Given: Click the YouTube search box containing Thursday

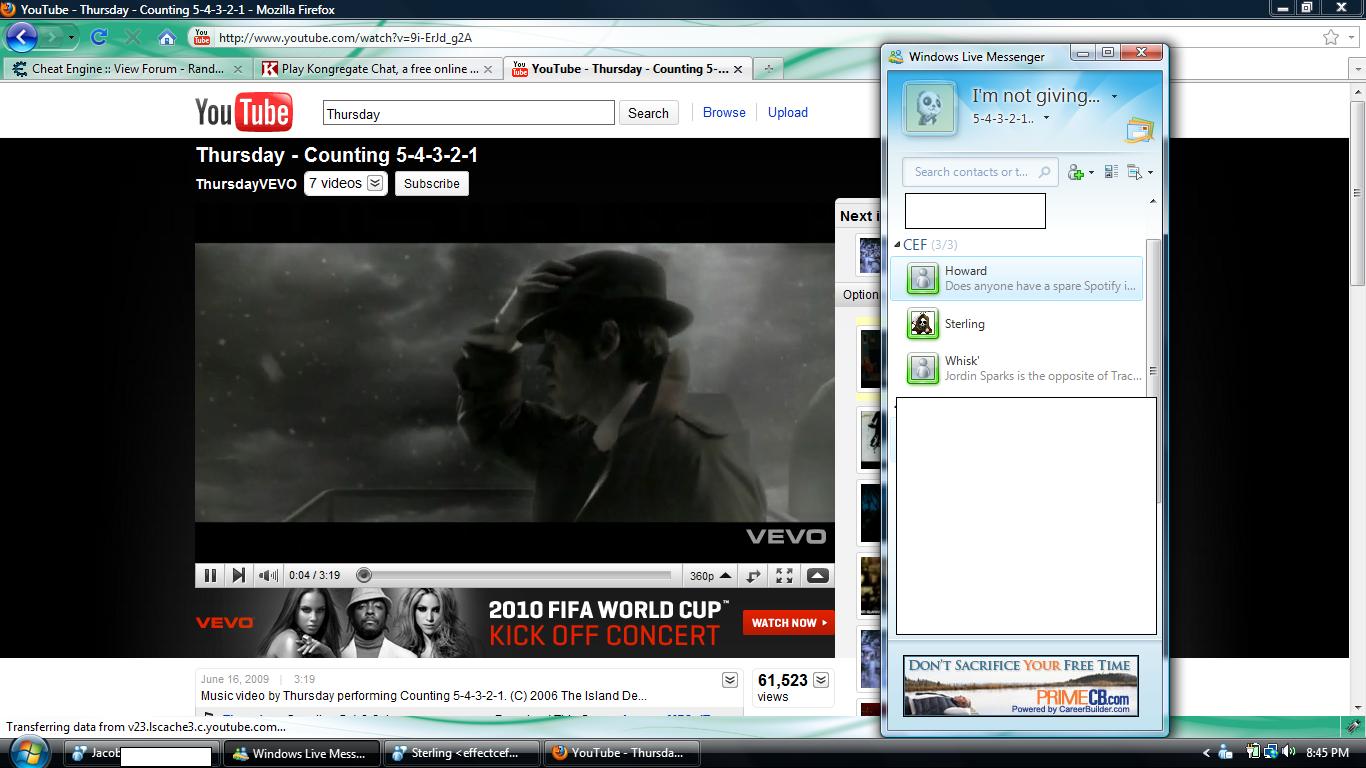Looking at the screenshot, I should 468,113.
